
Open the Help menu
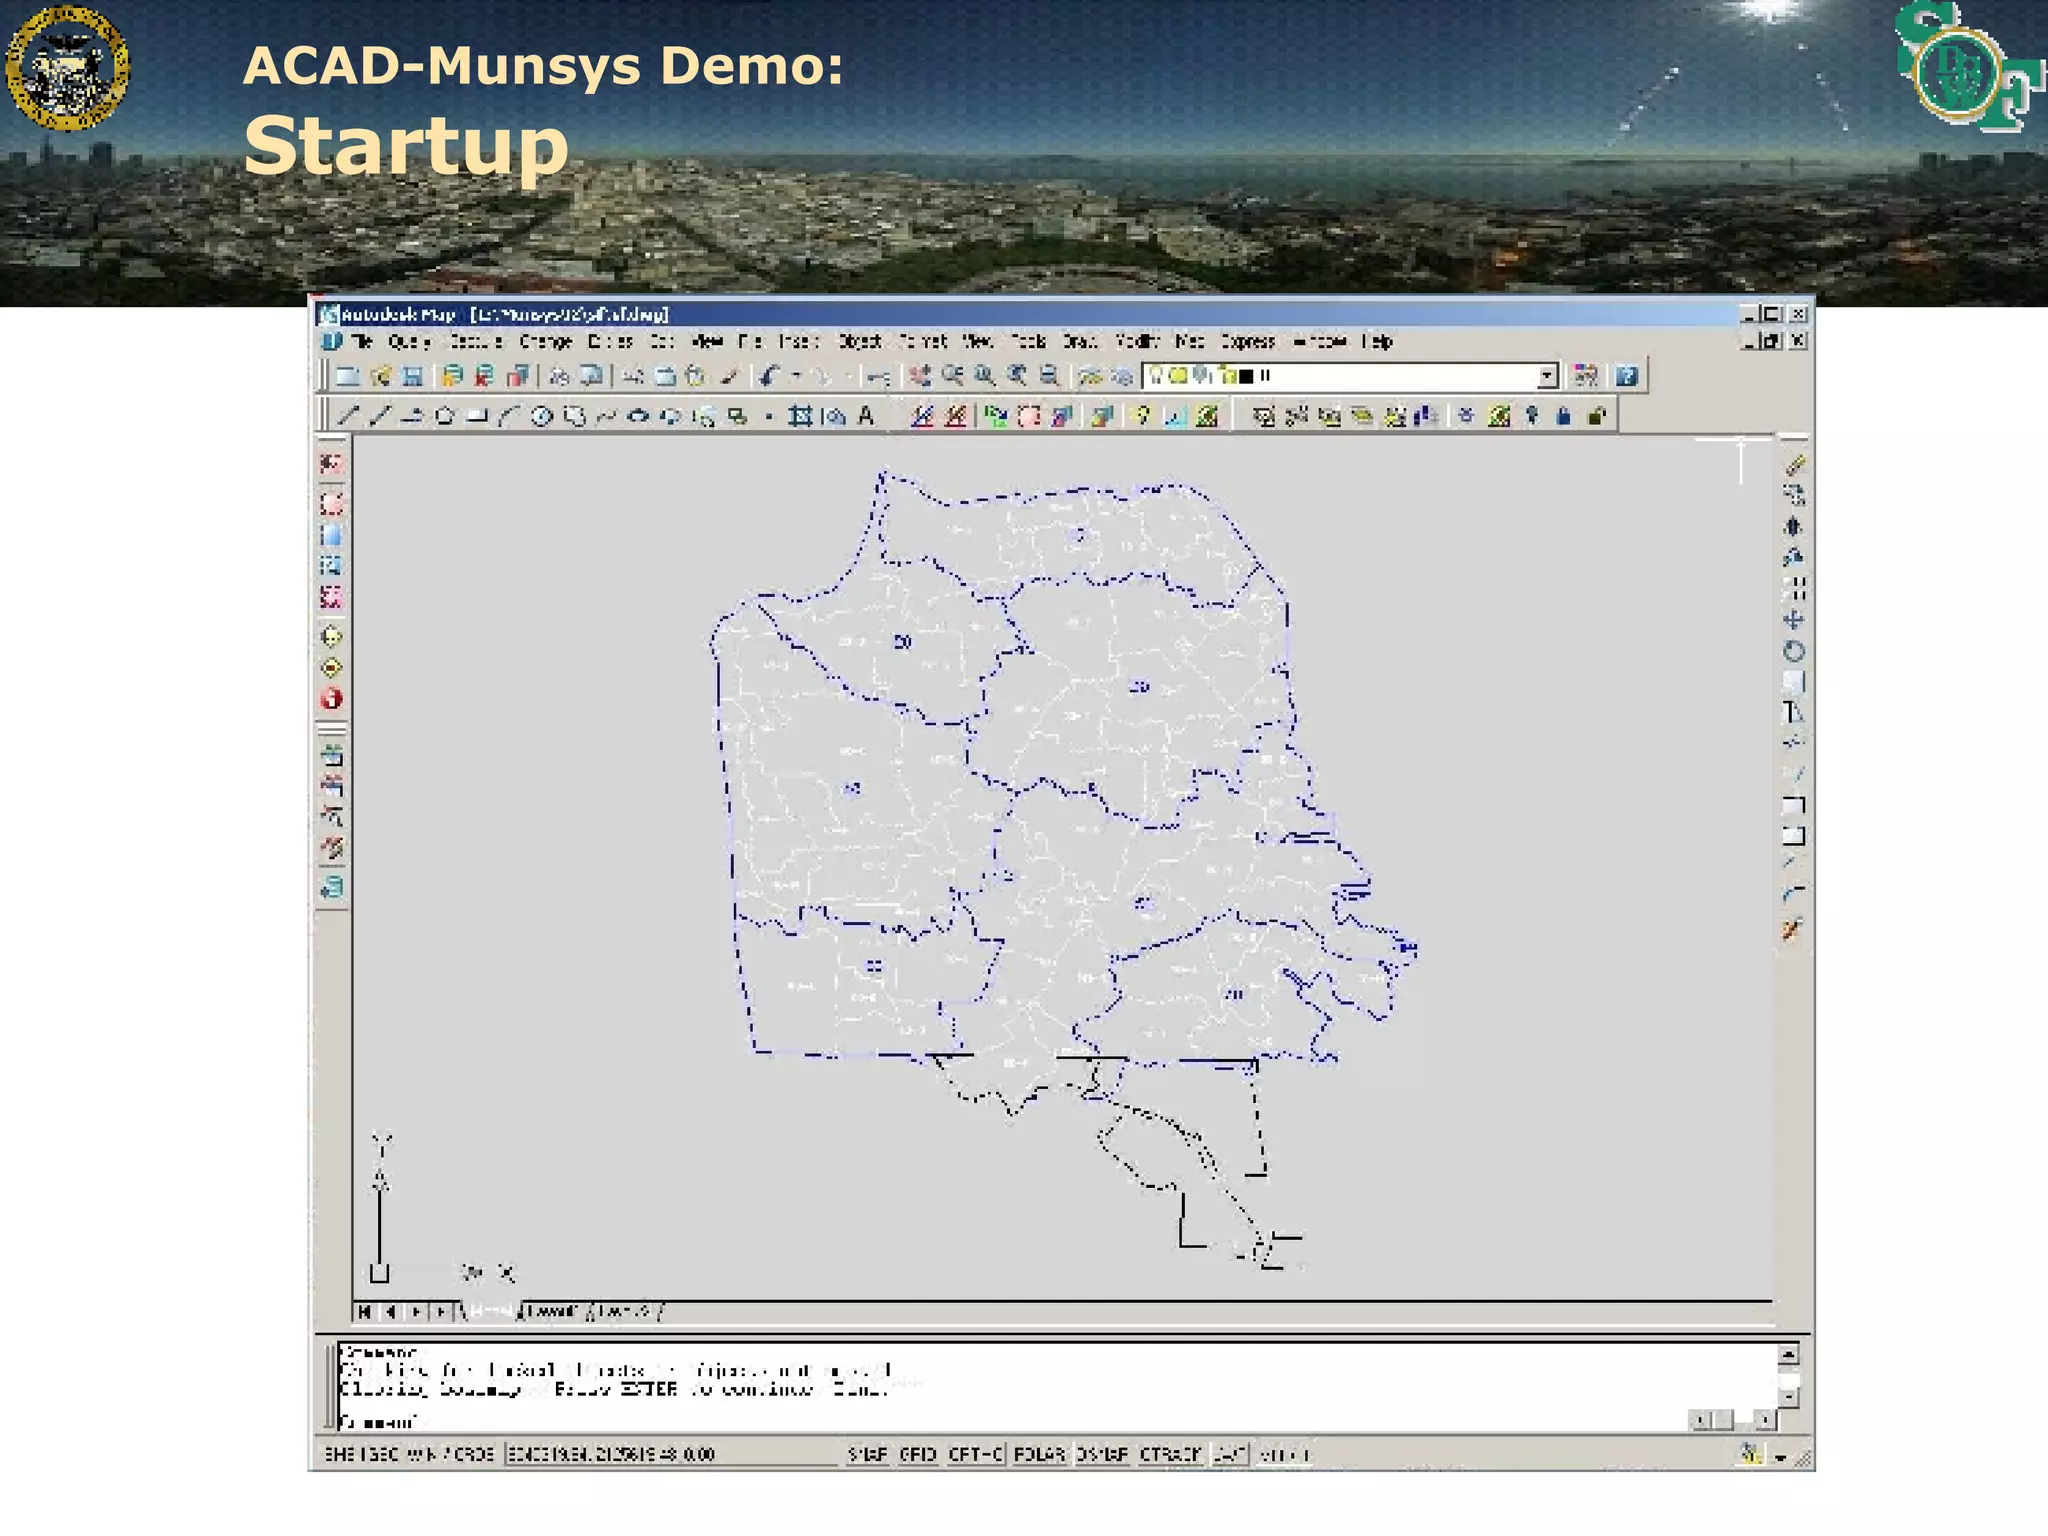[x=1379, y=341]
